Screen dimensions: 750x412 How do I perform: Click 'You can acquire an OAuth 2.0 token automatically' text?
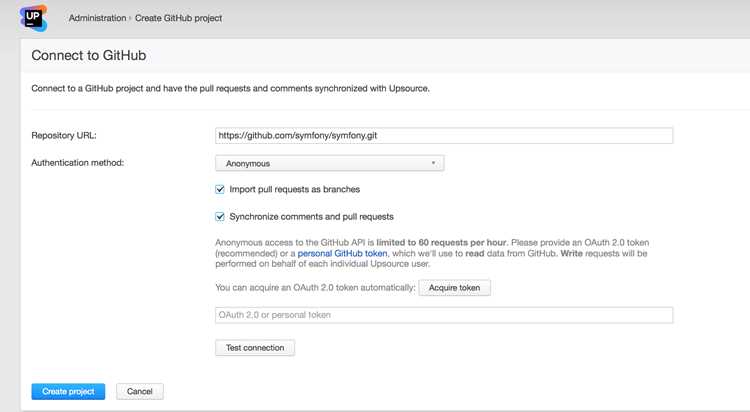315,288
